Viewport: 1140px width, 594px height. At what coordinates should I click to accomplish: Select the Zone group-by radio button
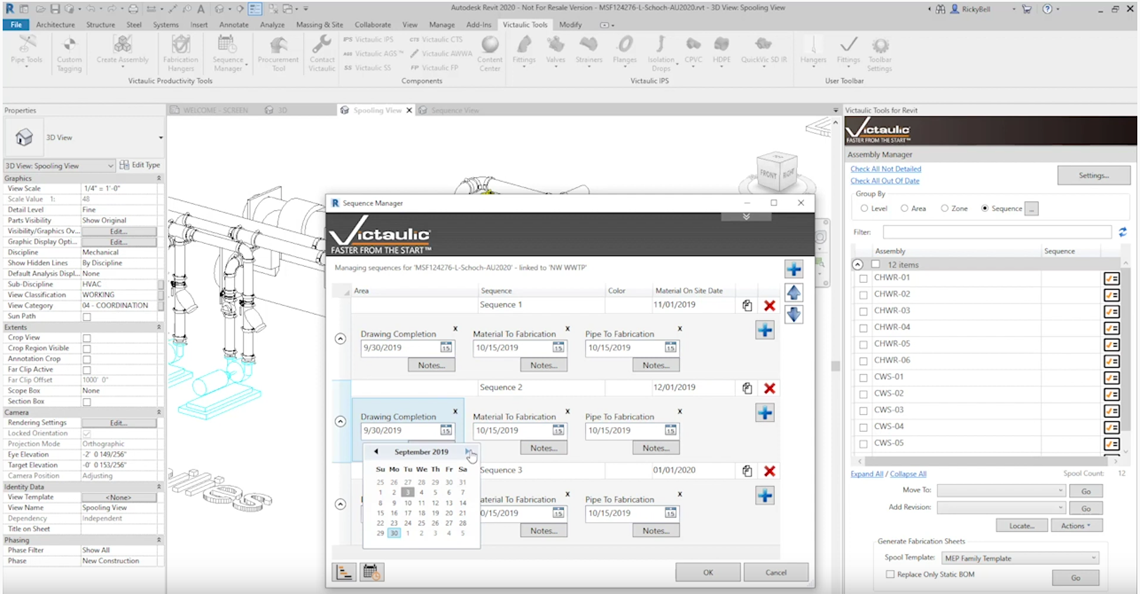(944, 209)
